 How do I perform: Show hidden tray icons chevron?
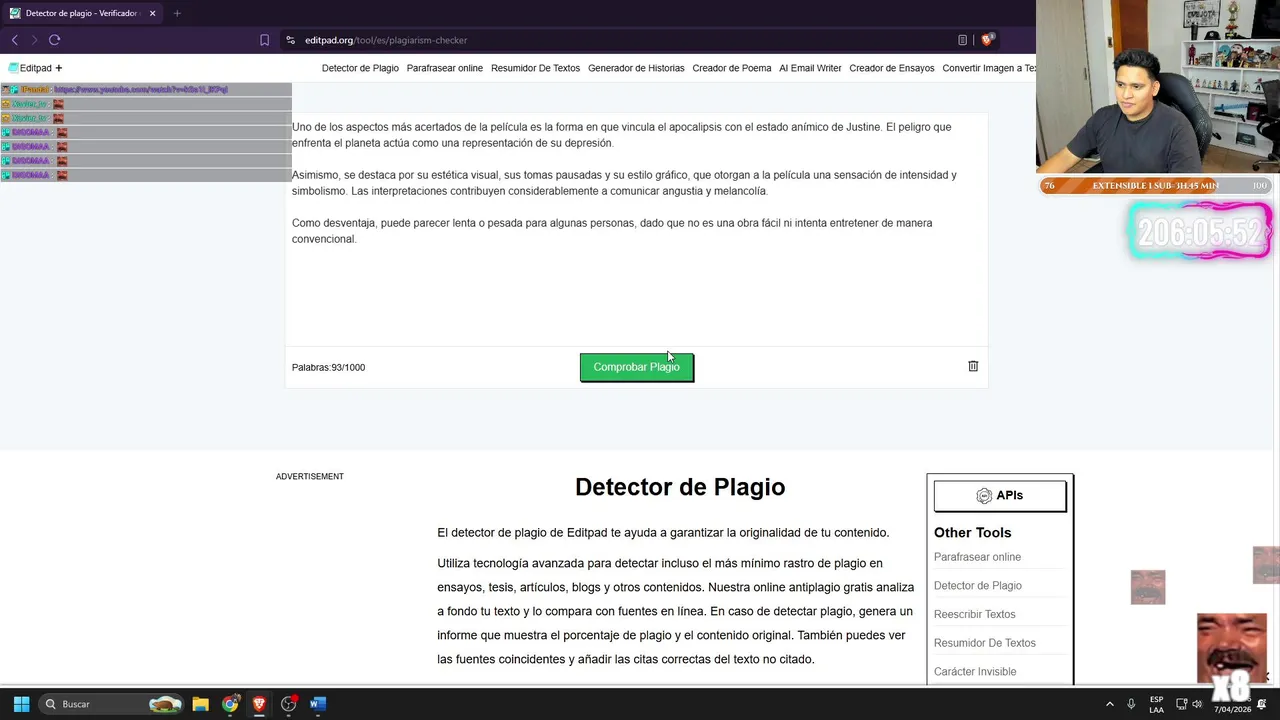click(x=1109, y=704)
